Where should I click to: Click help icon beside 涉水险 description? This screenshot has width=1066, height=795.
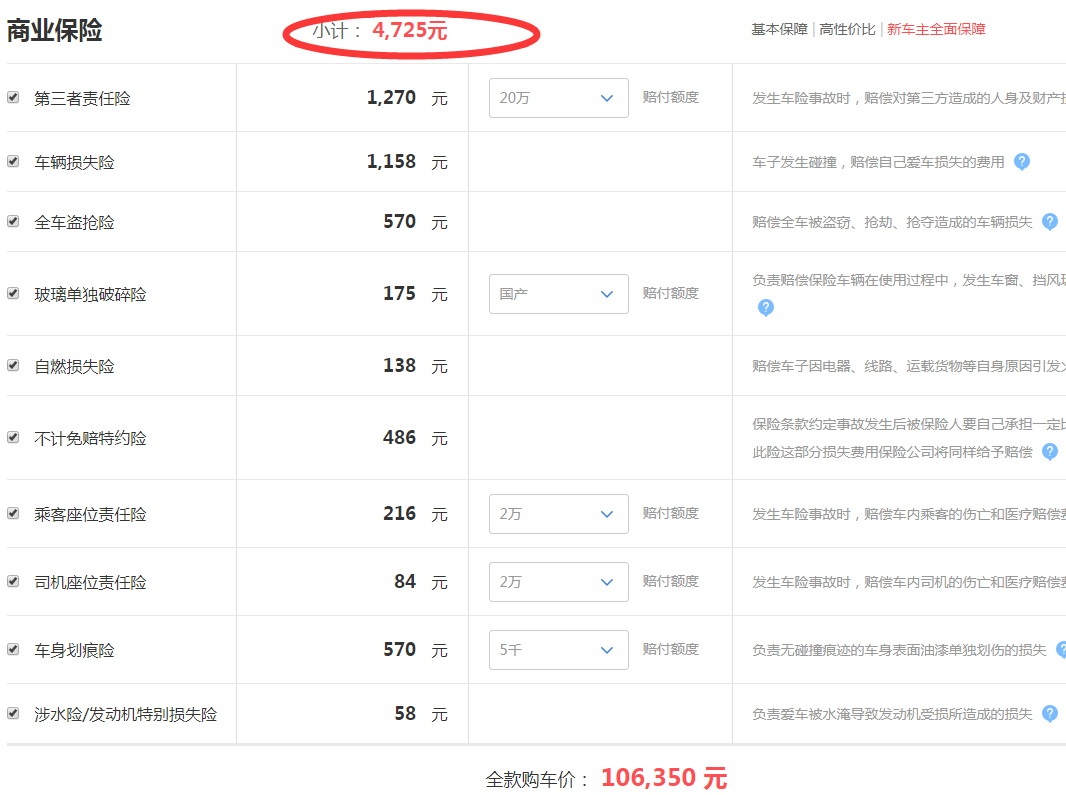coord(1050,713)
